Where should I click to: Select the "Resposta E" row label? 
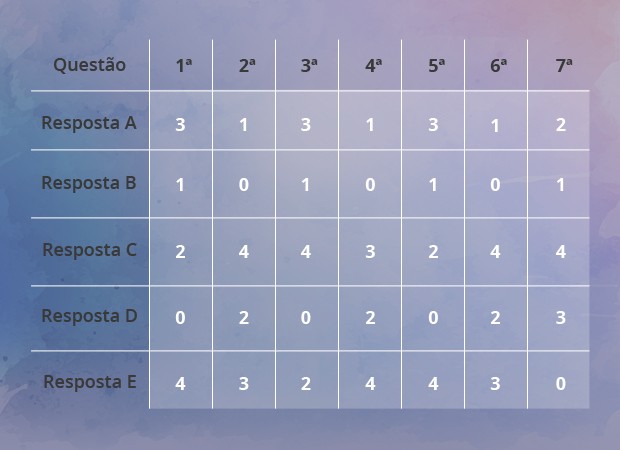[89, 382]
